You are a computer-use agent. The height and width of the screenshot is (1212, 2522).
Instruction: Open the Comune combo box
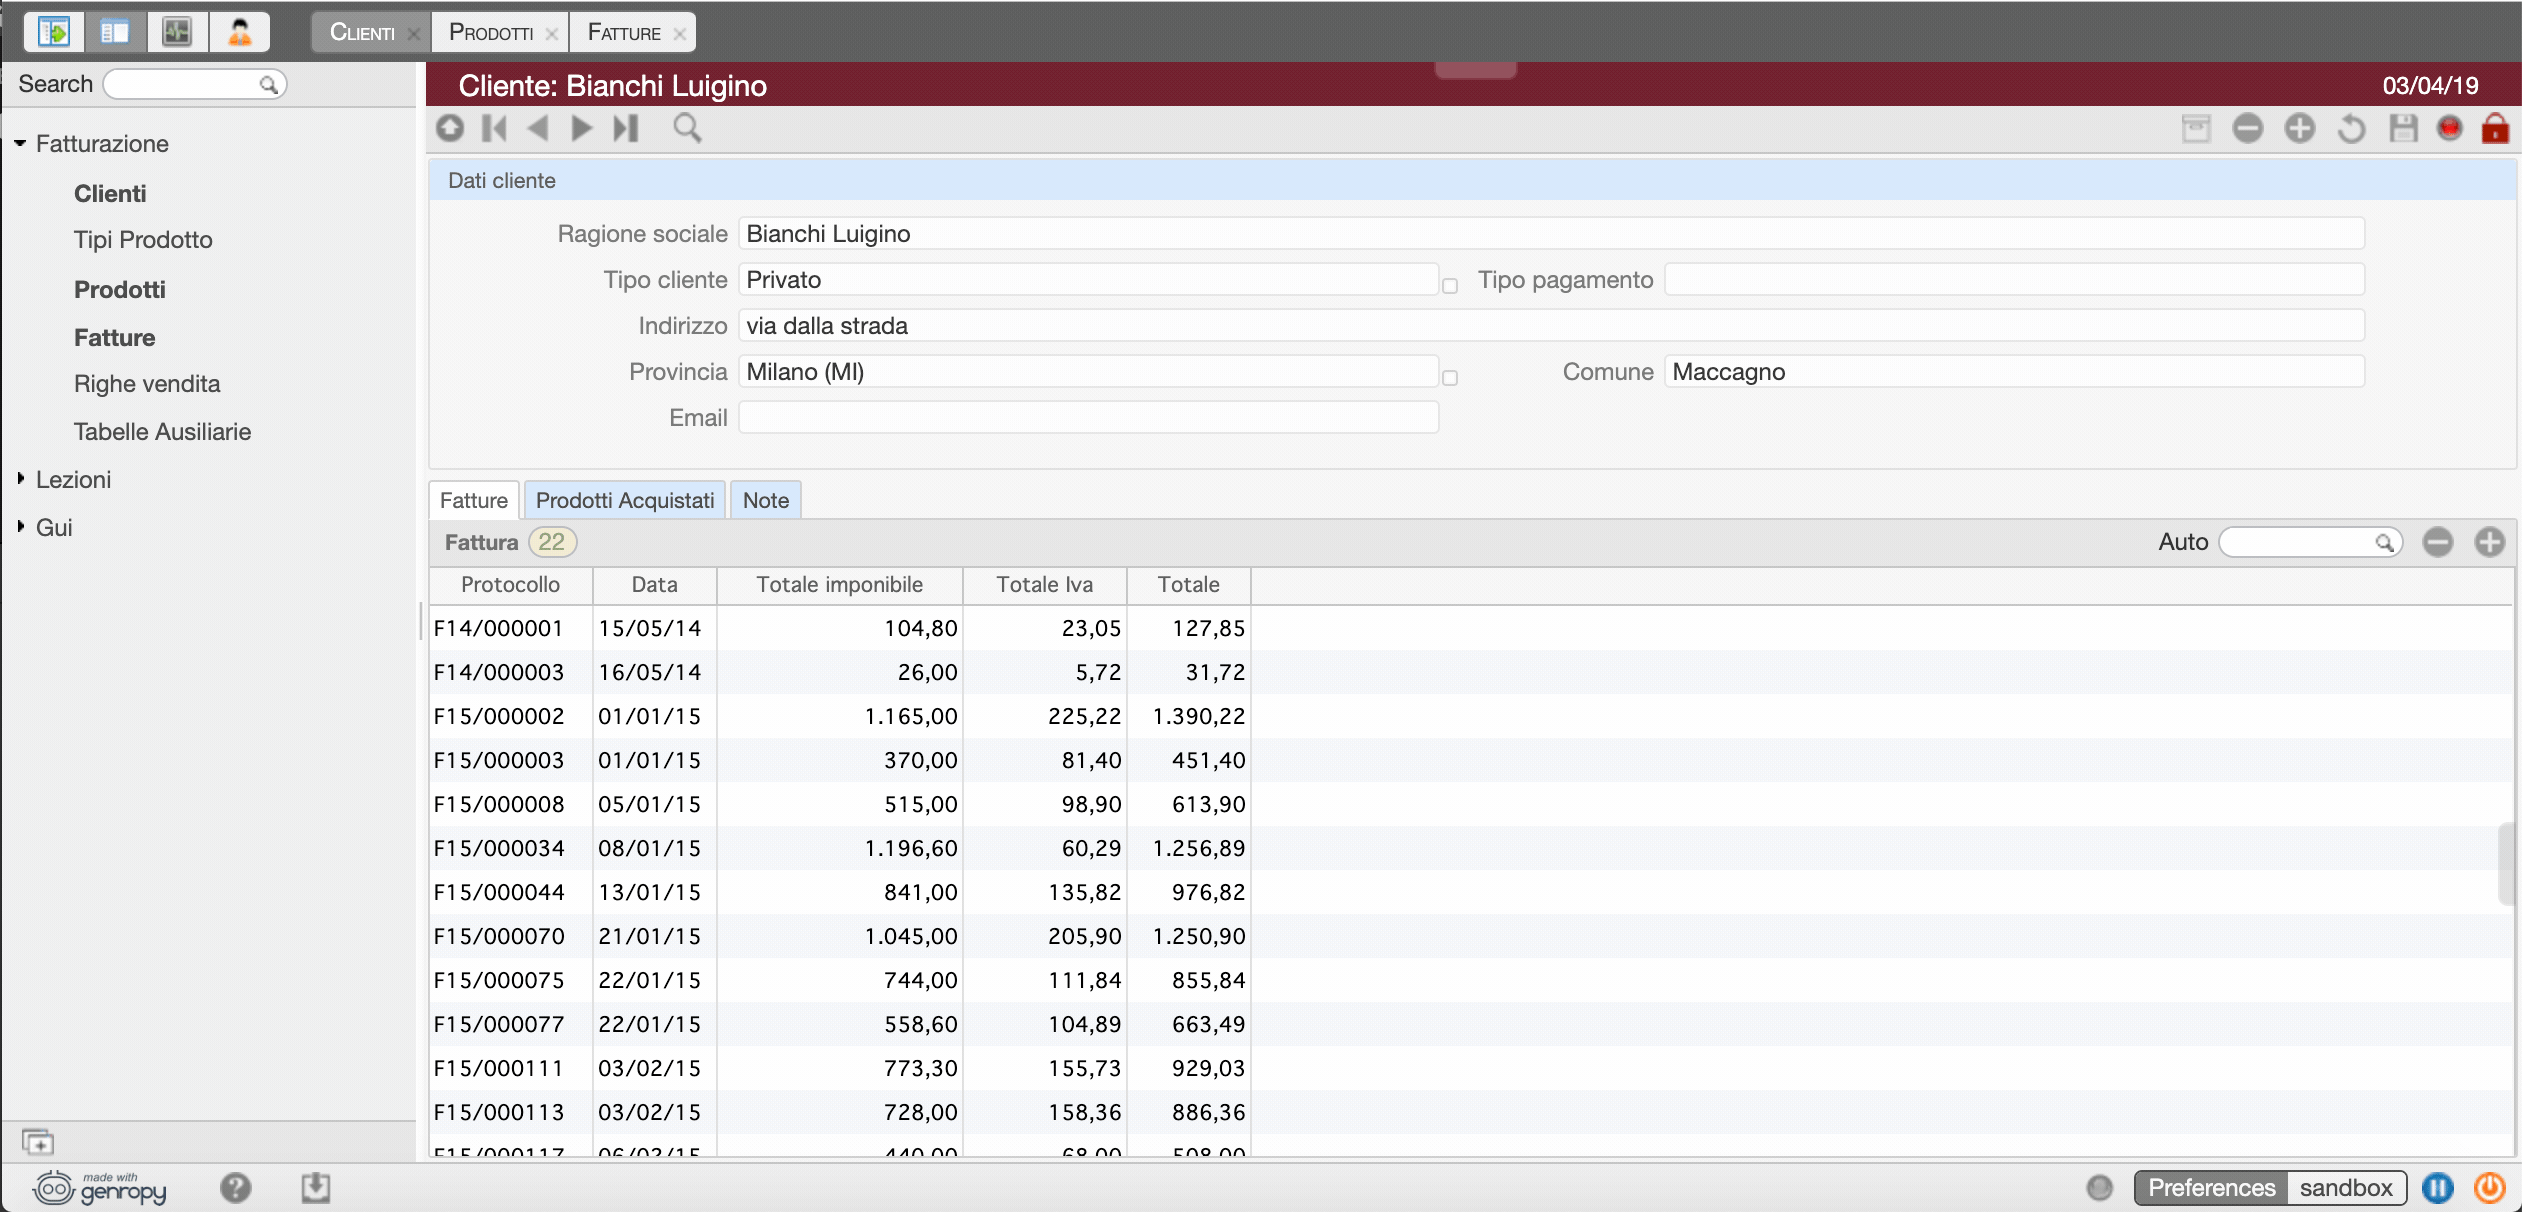pyautogui.click(x=2014, y=372)
